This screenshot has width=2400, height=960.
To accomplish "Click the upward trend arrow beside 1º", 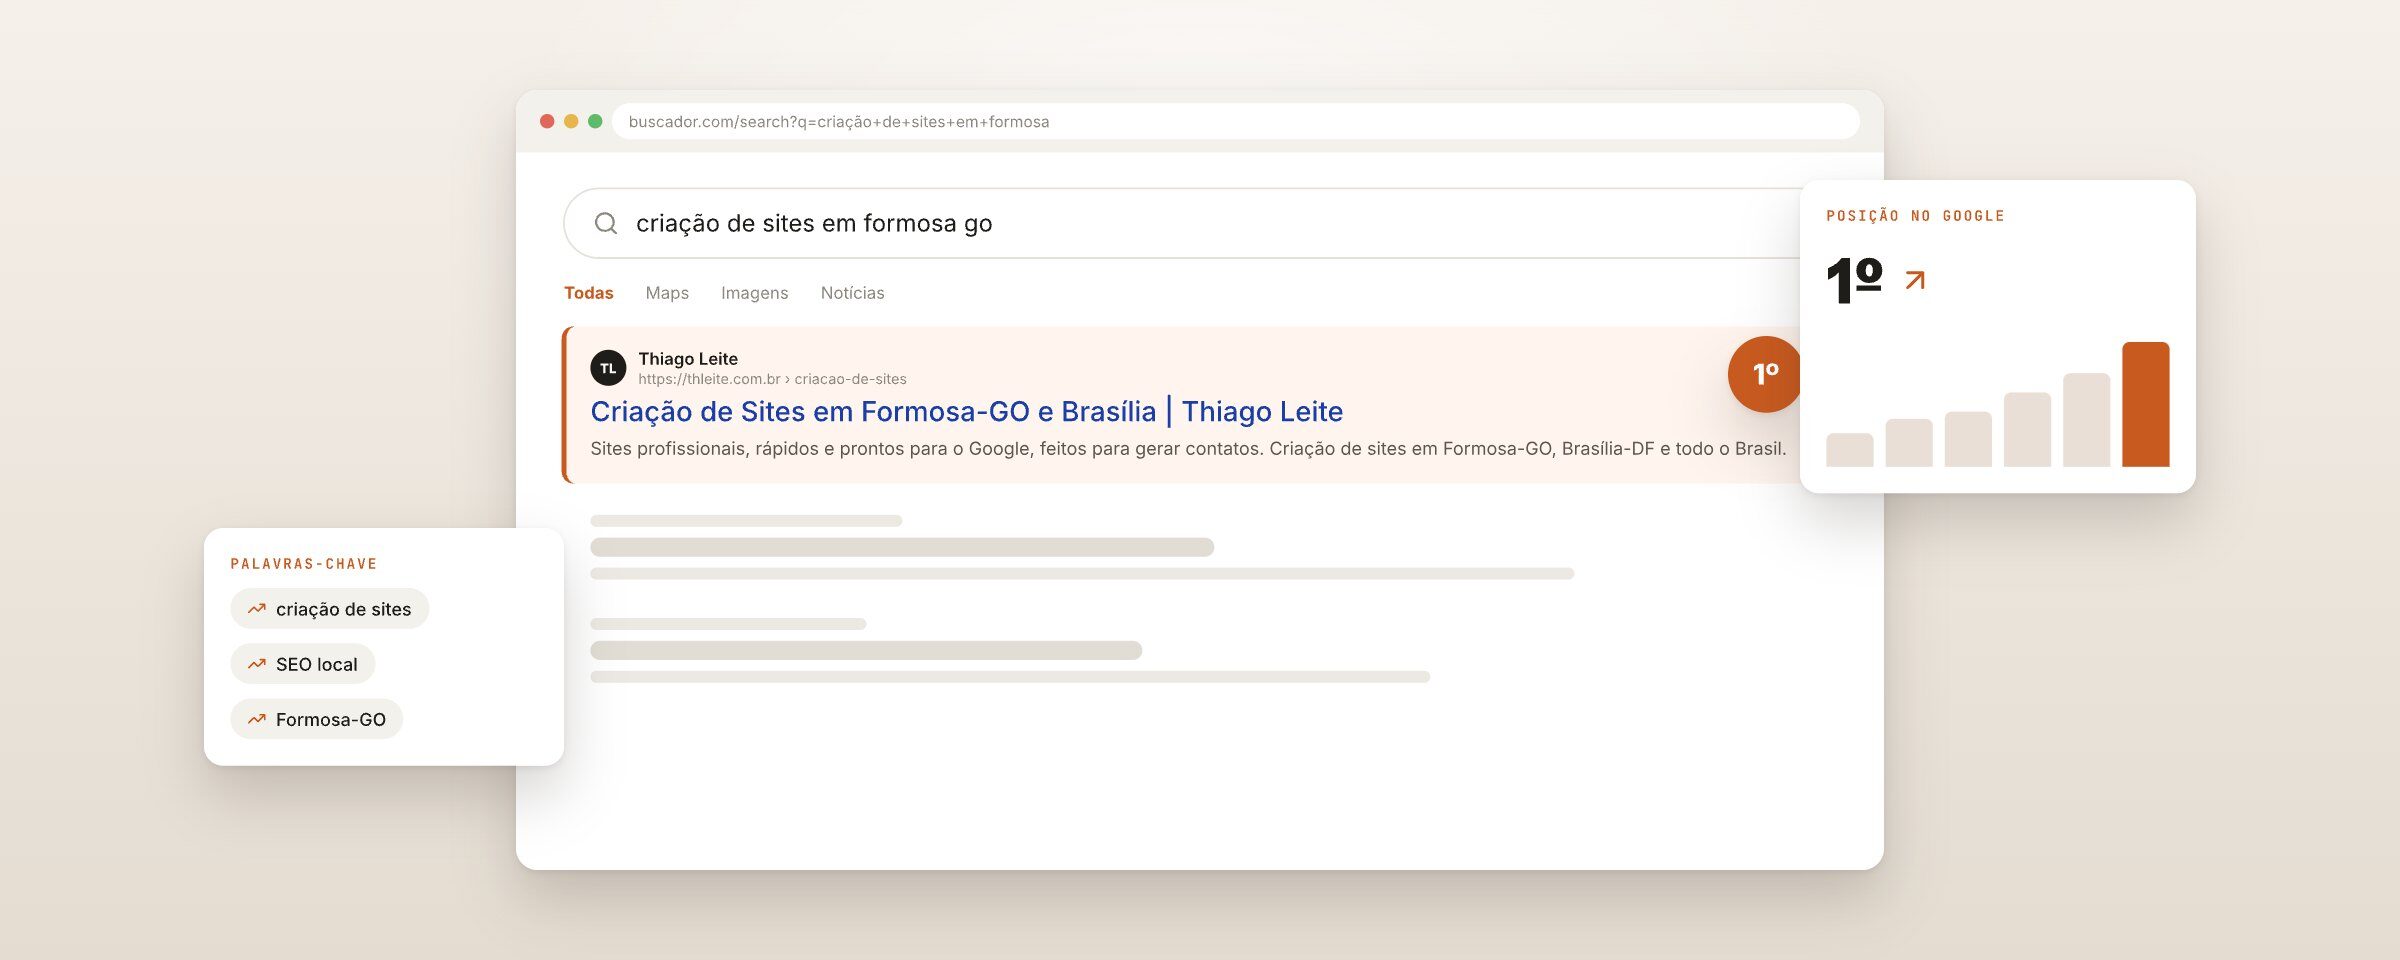I will coord(1914,280).
